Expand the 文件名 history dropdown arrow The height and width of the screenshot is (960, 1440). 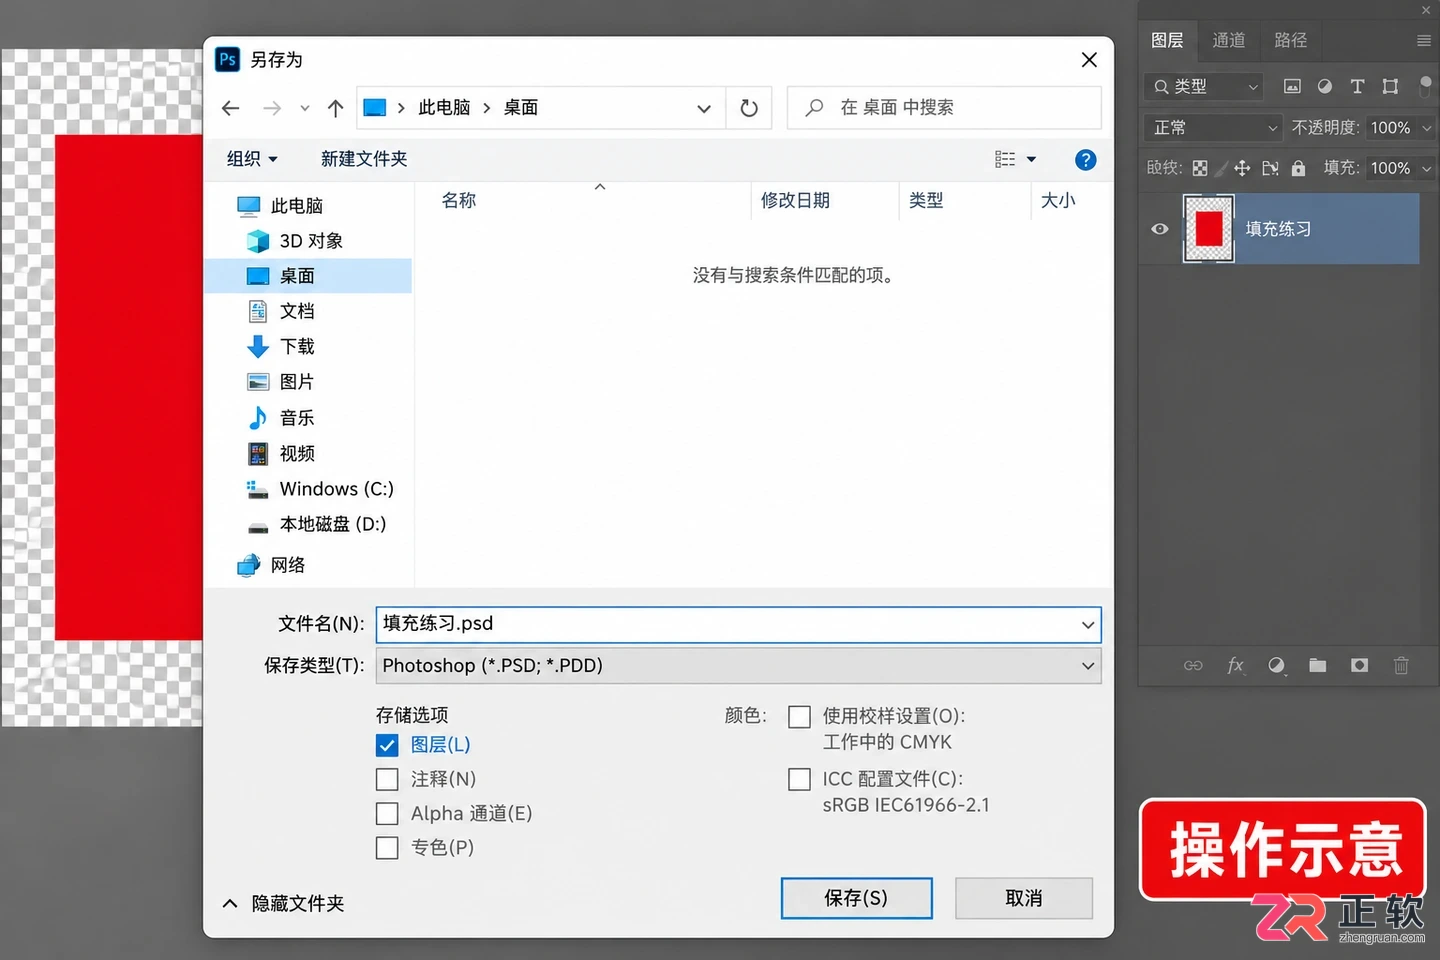(x=1088, y=625)
